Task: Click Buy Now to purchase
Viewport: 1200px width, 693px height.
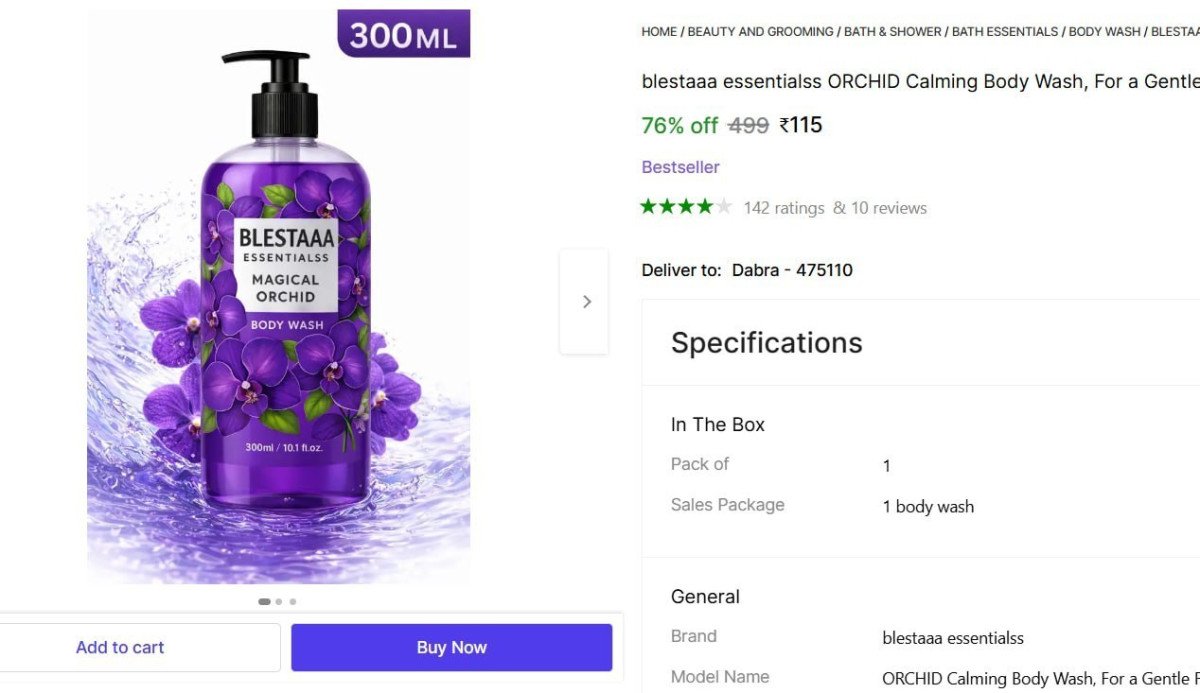Action: (x=451, y=647)
